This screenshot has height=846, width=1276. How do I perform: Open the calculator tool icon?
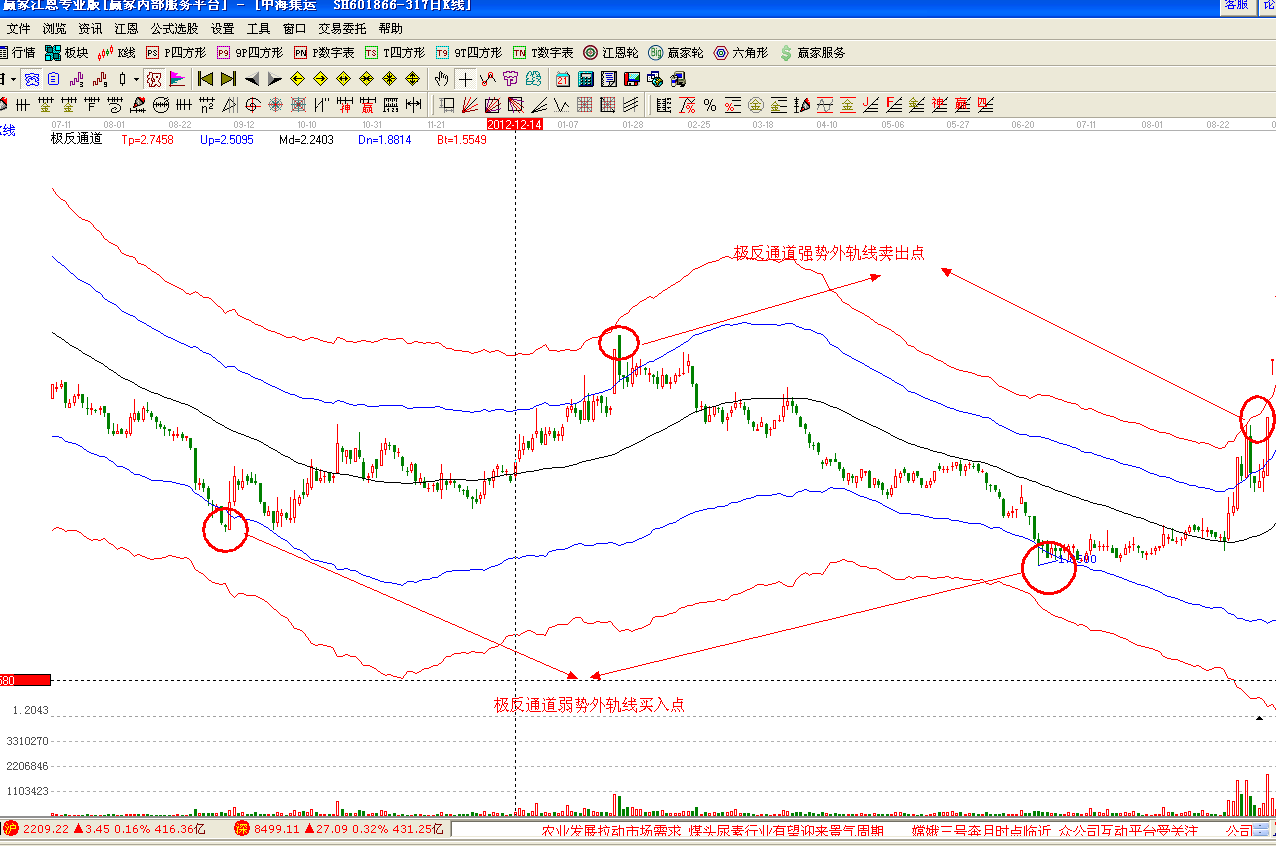click(586, 79)
